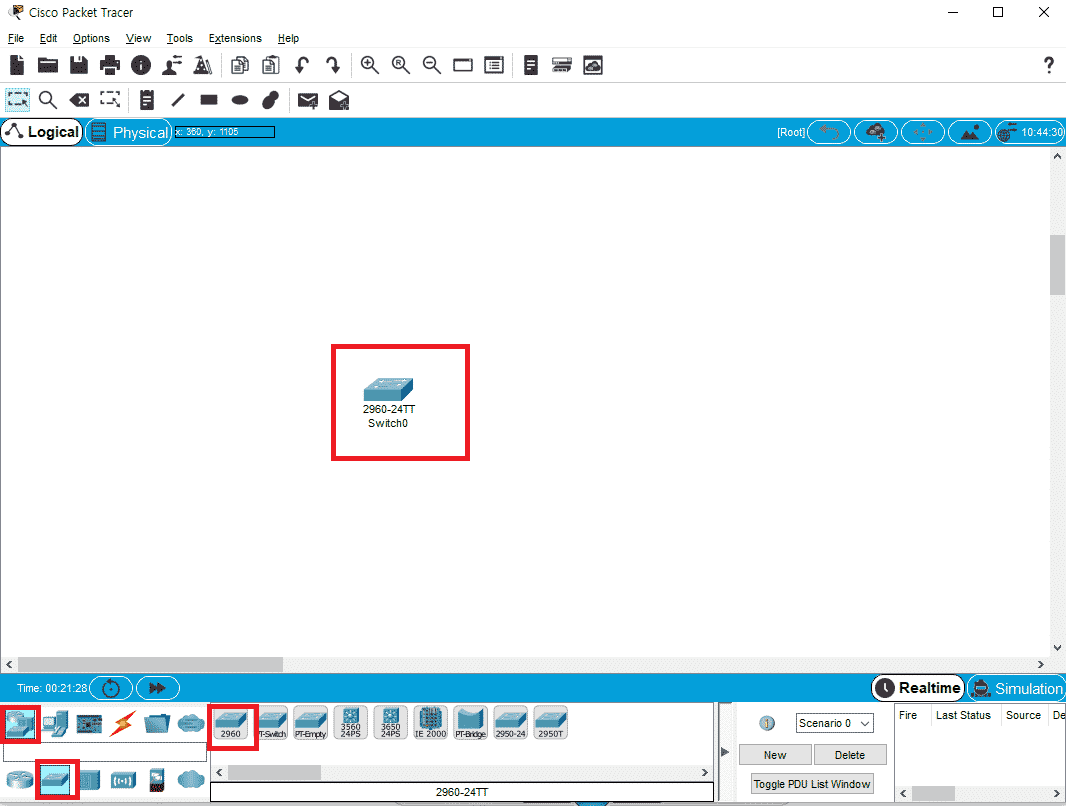Click the Place Note tool
The image size is (1066, 806).
click(147, 100)
